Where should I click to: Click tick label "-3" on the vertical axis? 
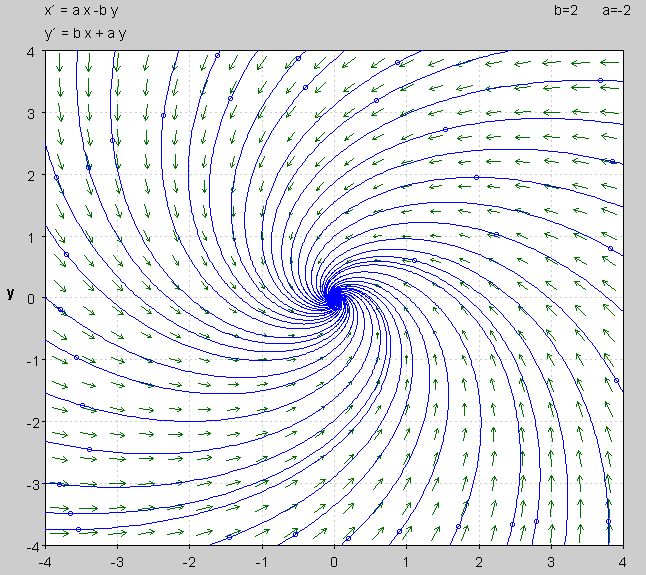click(31, 484)
